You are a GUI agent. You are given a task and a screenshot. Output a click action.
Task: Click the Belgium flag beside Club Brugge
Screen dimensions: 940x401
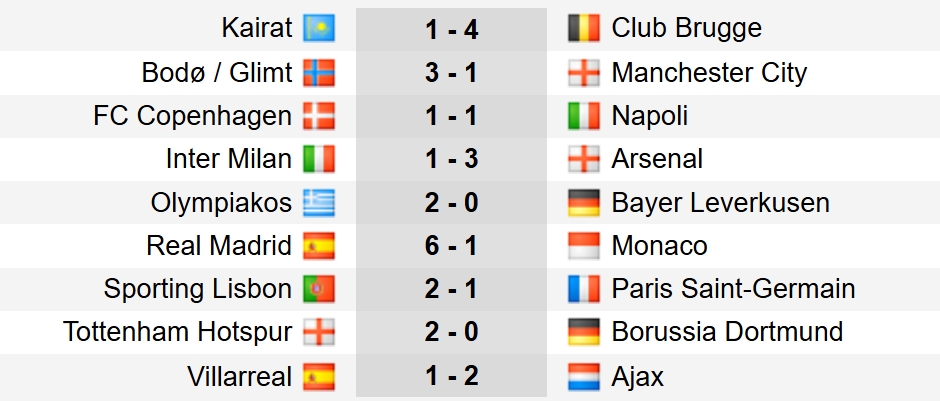coord(583,29)
